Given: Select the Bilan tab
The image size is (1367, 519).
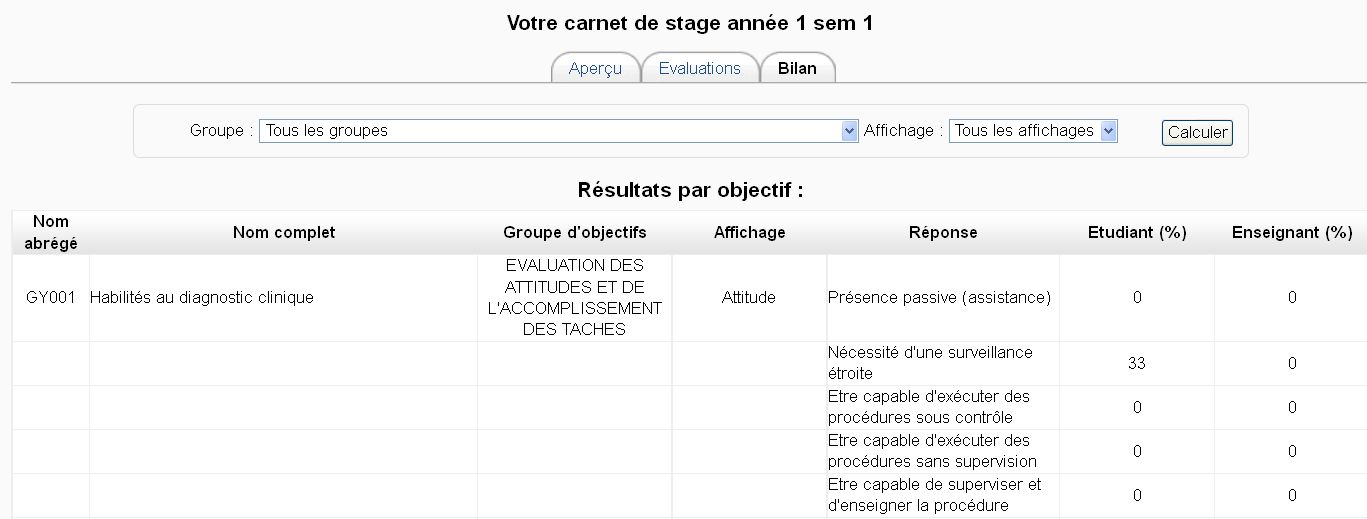Looking at the screenshot, I should point(797,68).
